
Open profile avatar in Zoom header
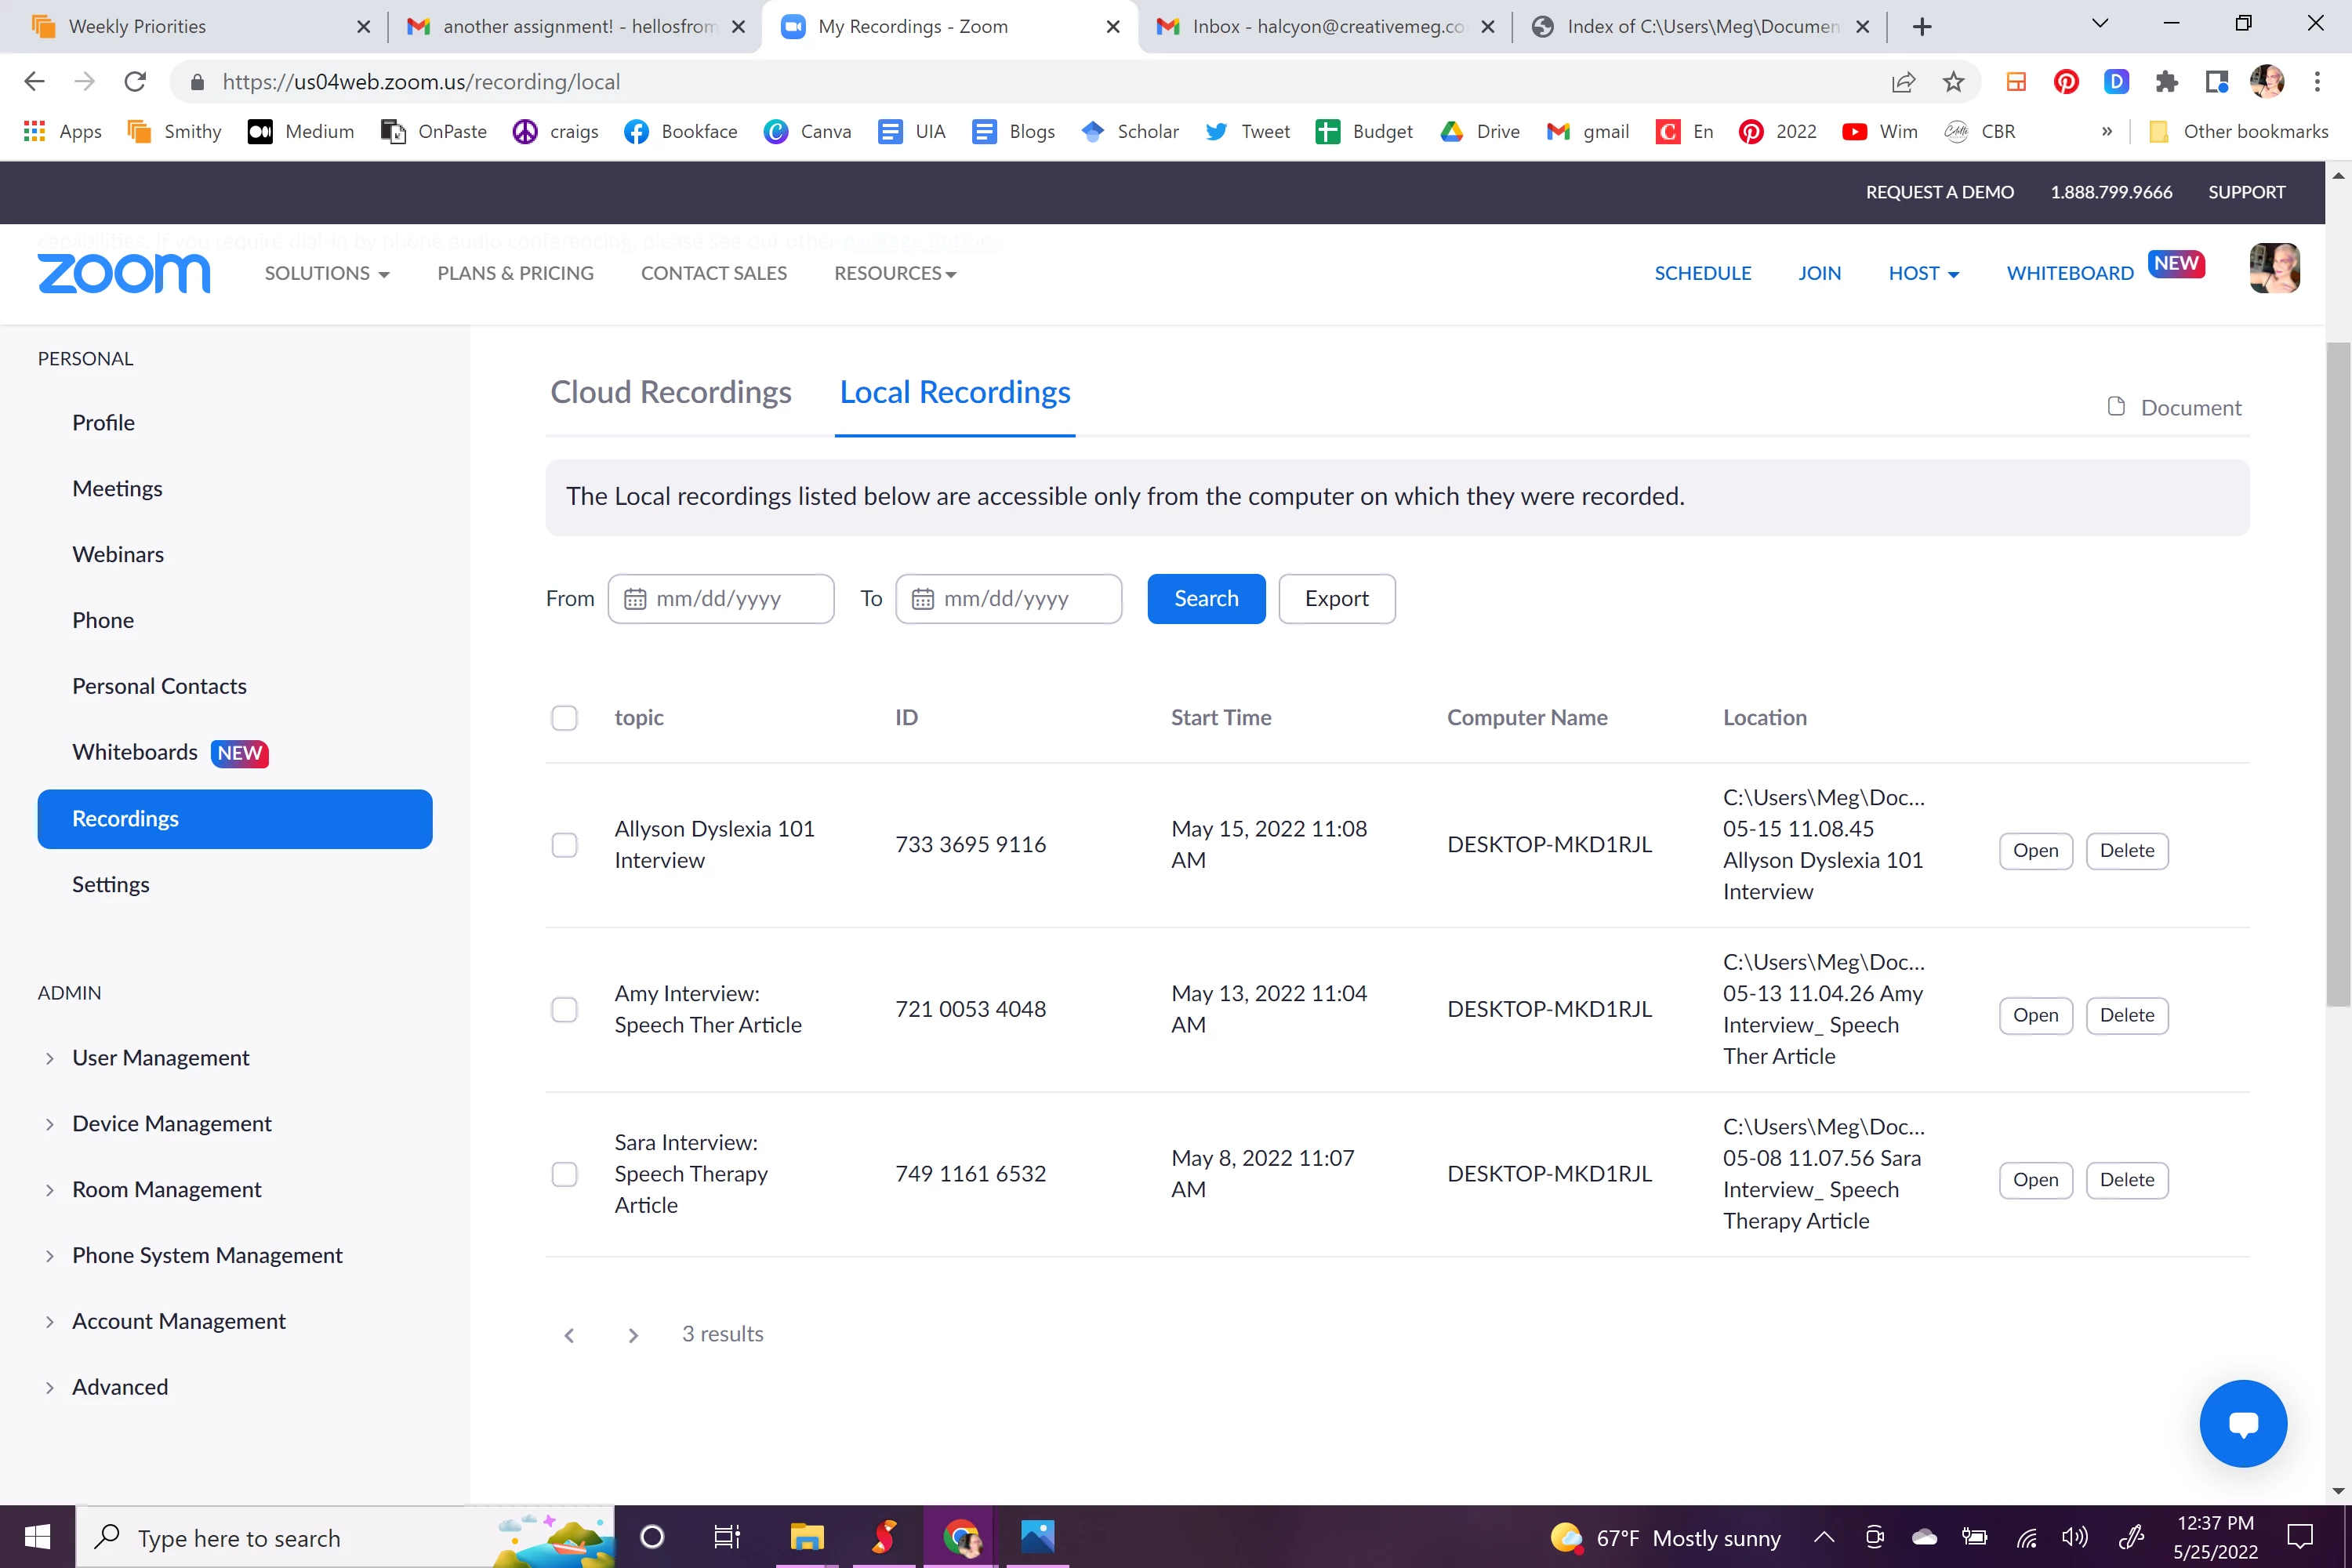[2274, 268]
